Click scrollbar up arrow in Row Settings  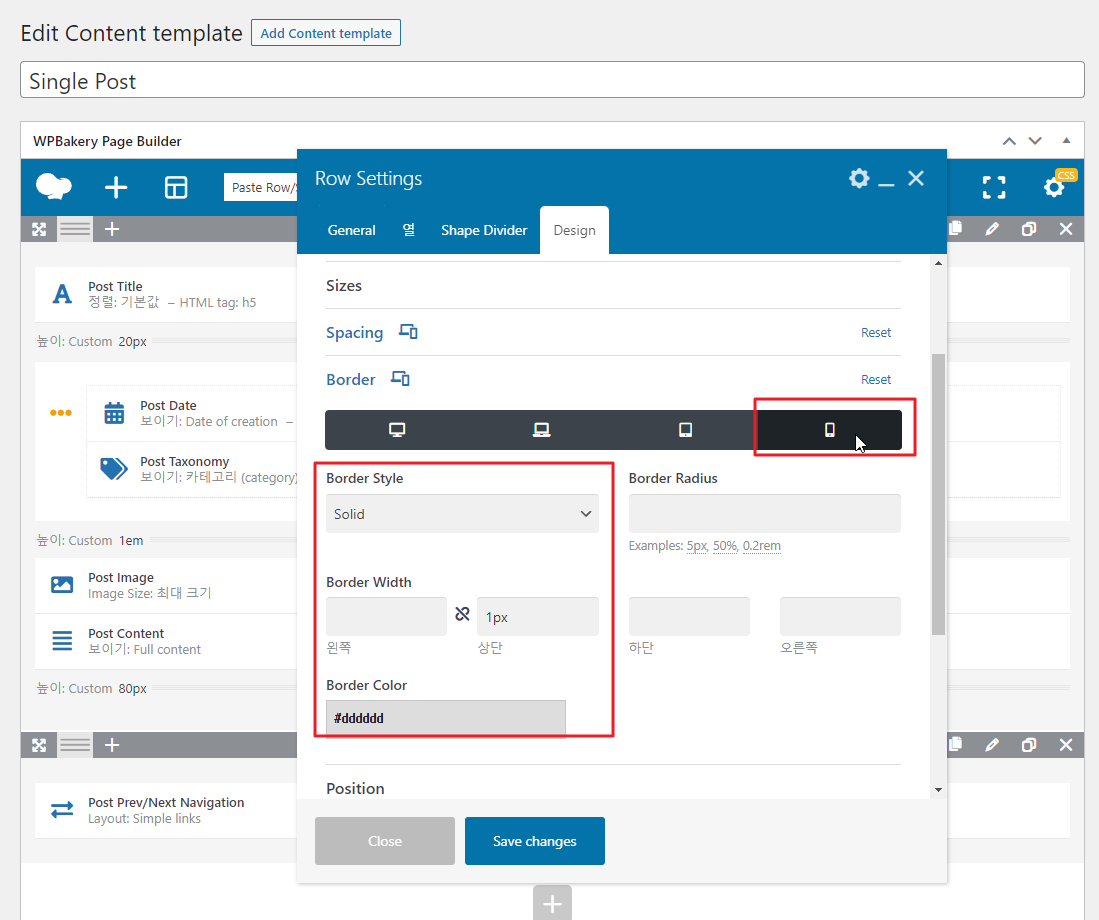938,263
